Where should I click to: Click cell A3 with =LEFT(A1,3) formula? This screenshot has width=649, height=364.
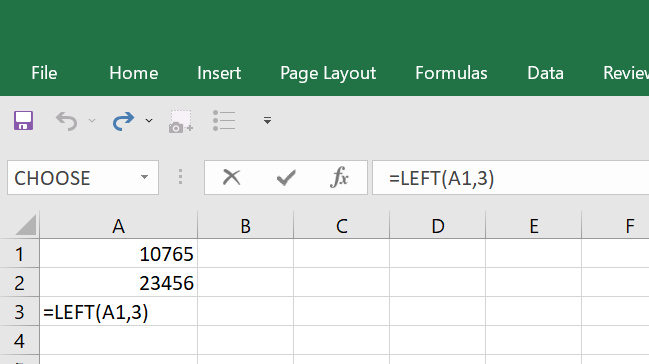pos(118,311)
